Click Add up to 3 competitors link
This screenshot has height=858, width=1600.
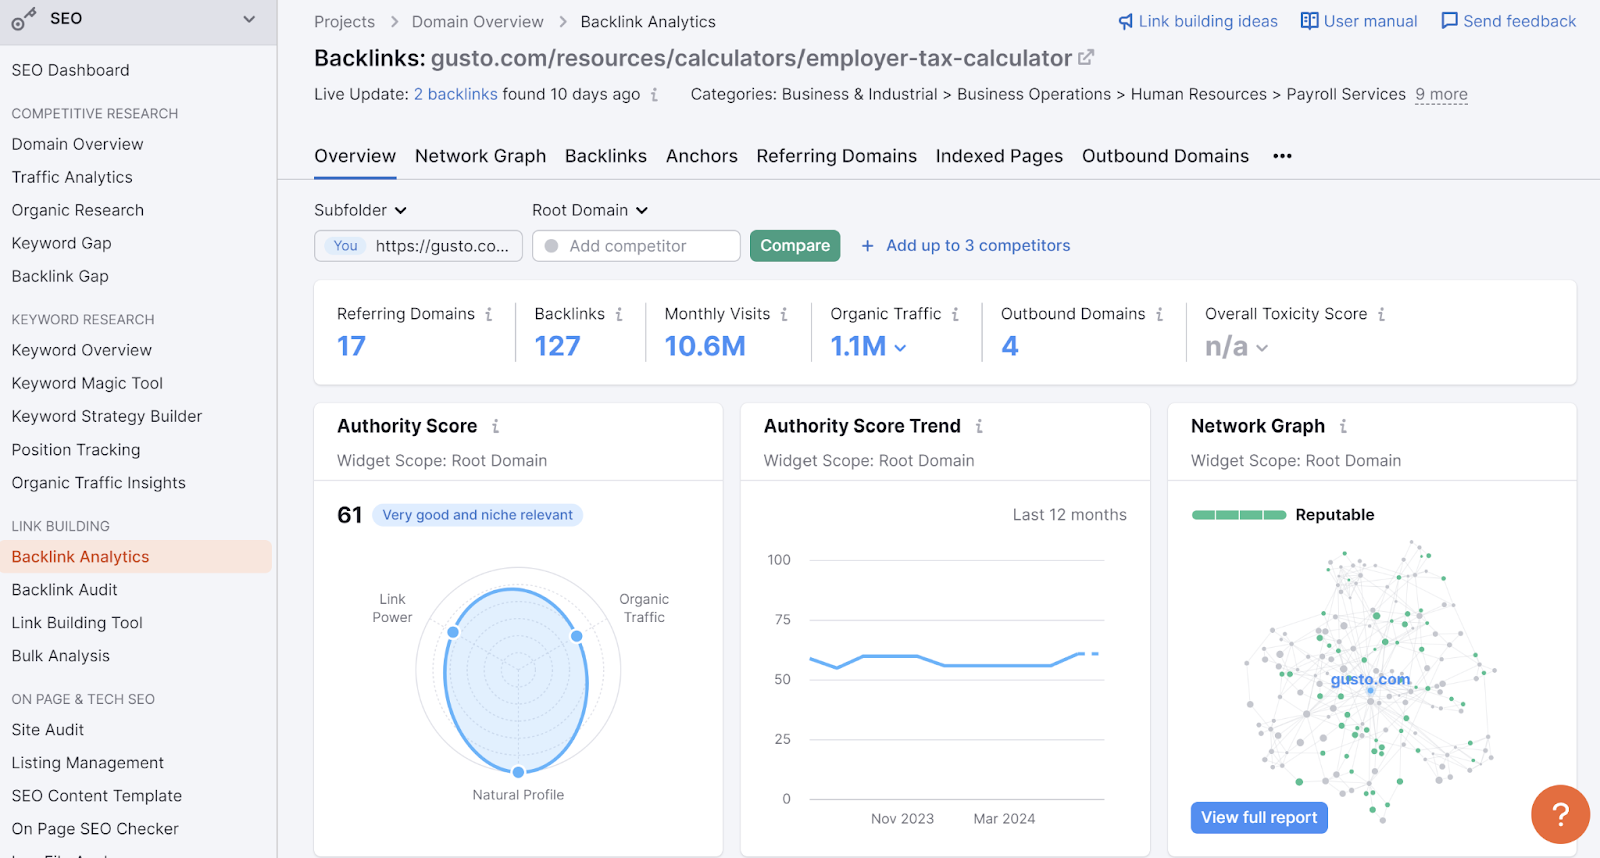[x=978, y=246]
